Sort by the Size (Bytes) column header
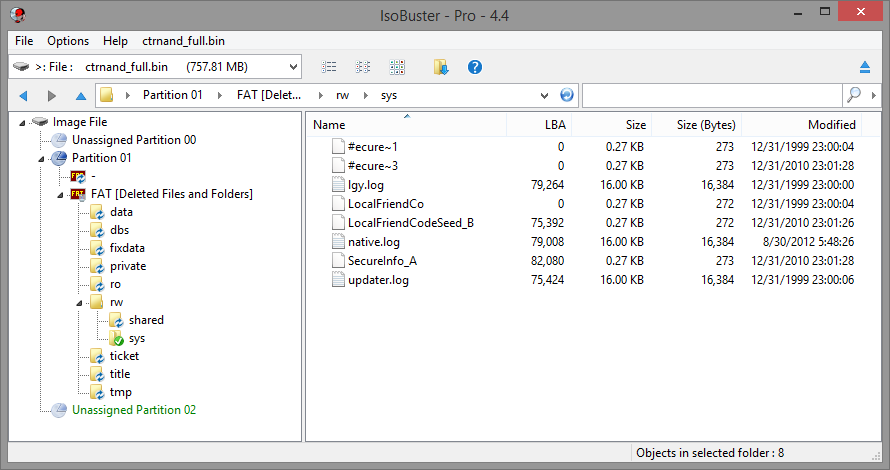Image resolution: width=890 pixels, height=470 pixels. (696, 124)
